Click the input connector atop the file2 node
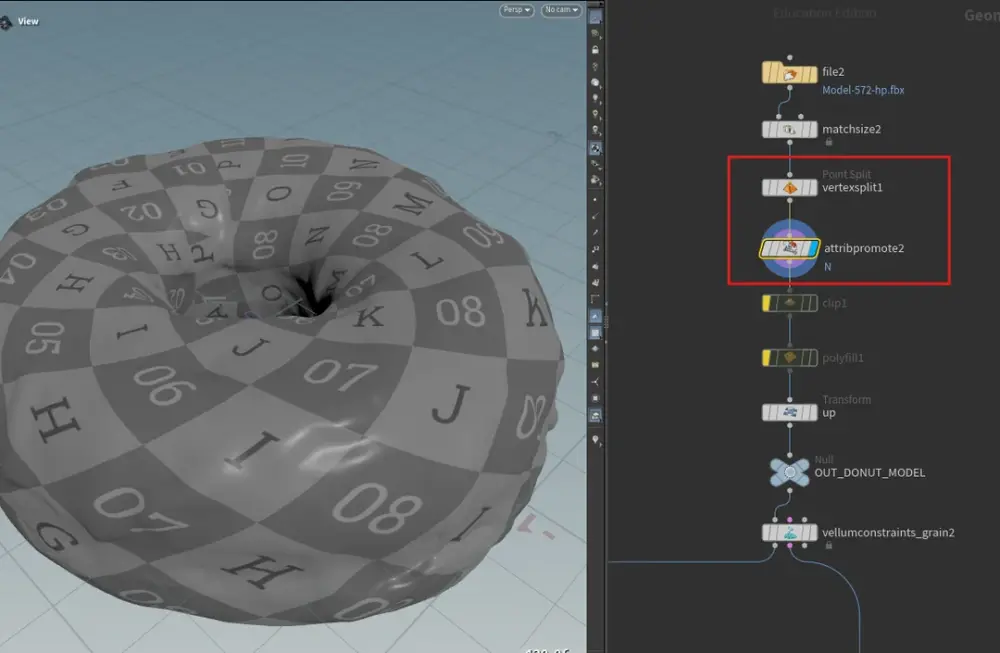The height and width of the screenshot is (653, 1000). (790, 58)
